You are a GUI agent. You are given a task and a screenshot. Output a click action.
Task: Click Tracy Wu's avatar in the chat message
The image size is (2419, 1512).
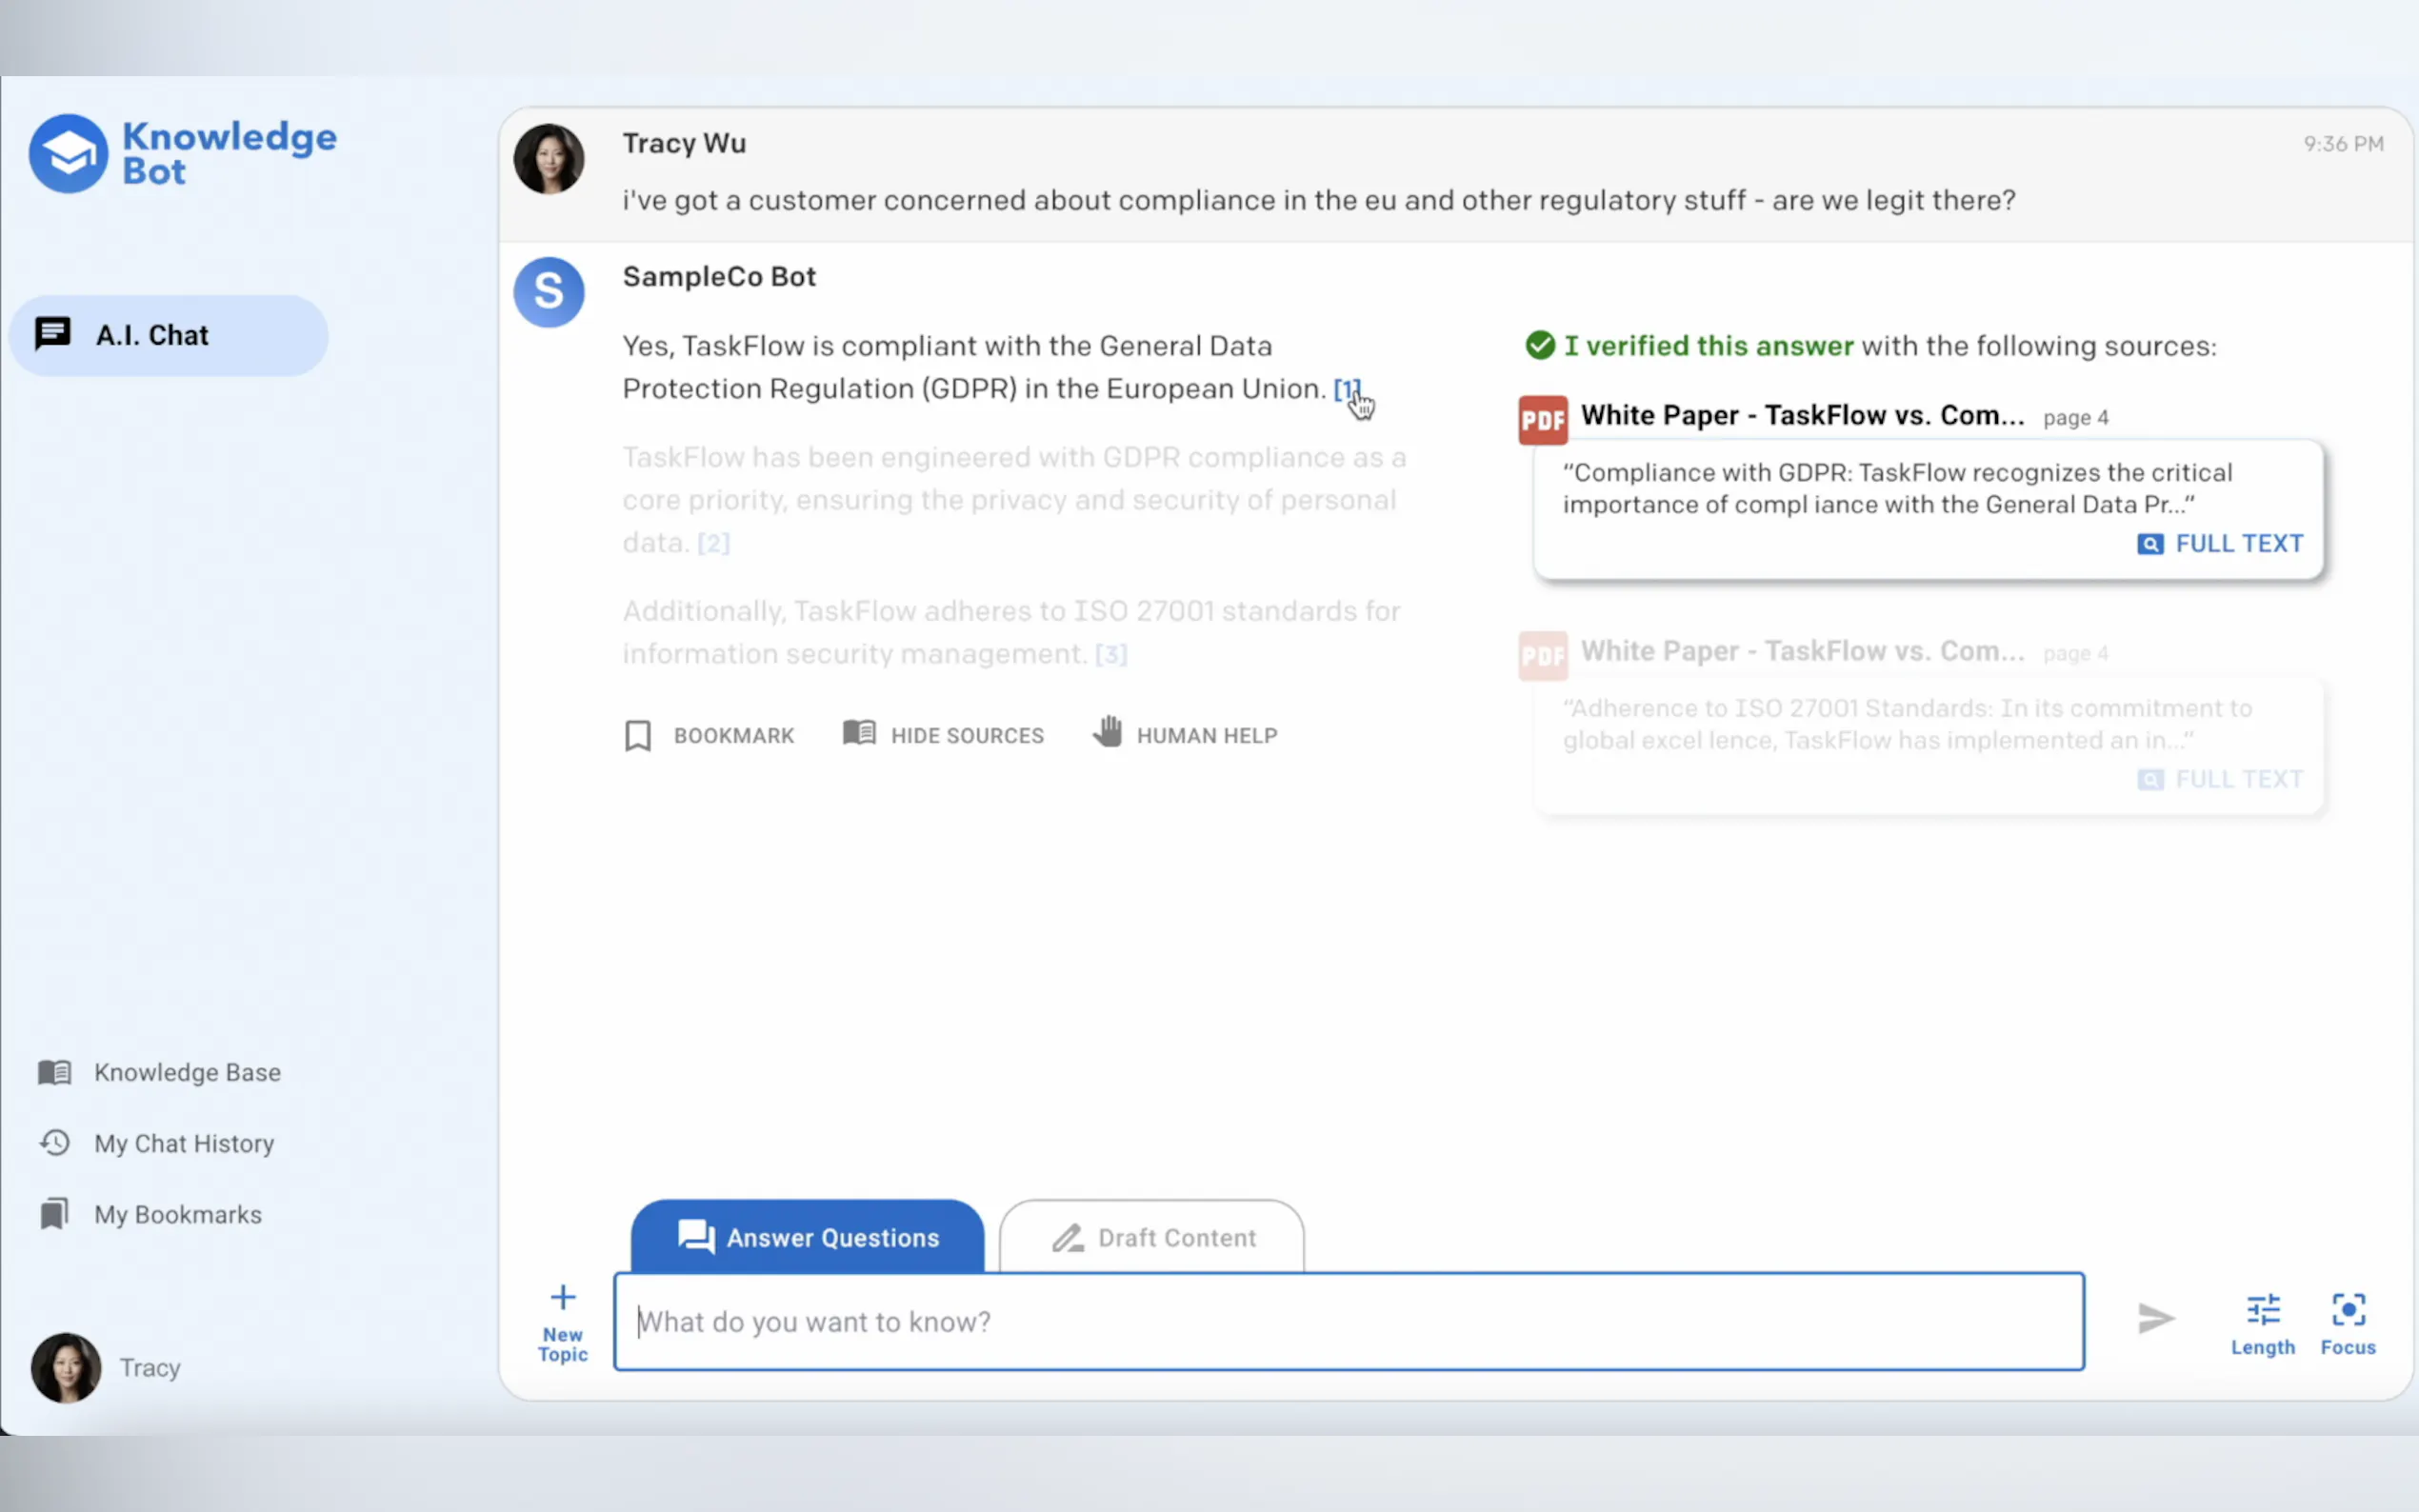coord(549,159)
